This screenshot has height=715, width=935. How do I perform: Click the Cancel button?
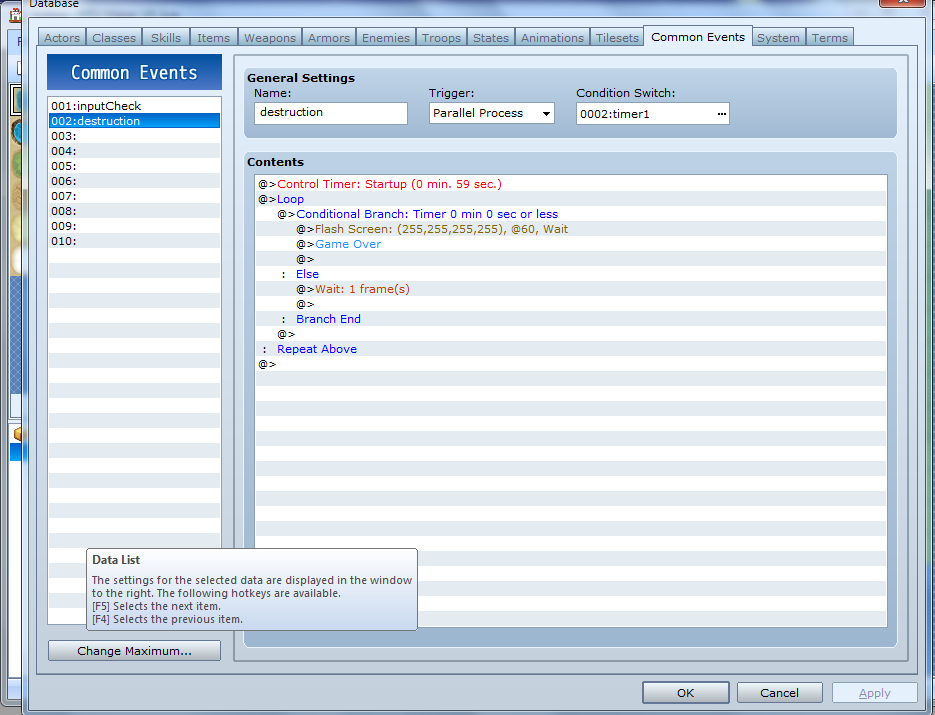coord(779,693)
